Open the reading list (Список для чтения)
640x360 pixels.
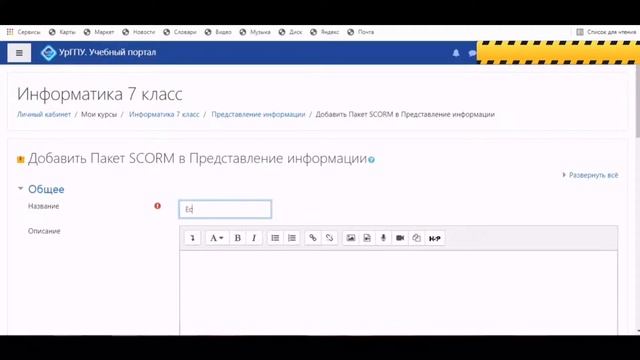point(606,32)
